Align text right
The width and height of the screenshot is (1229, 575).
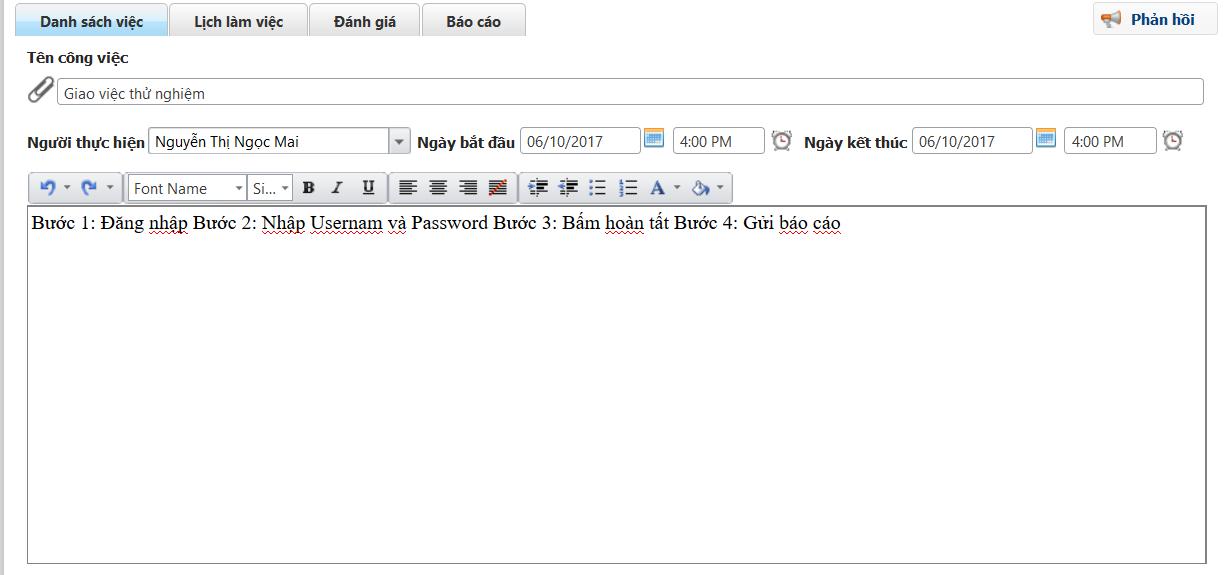tap(468, 188)
